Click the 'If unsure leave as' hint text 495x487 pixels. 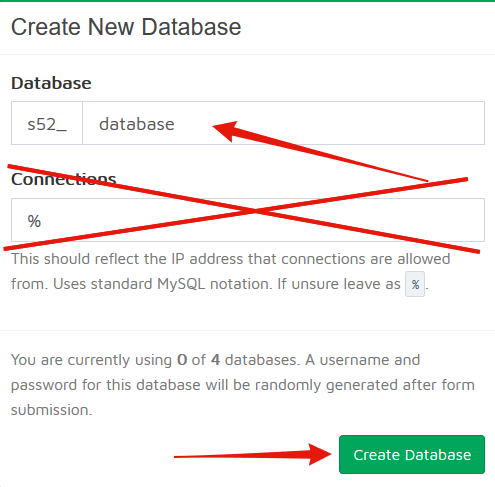339,284
